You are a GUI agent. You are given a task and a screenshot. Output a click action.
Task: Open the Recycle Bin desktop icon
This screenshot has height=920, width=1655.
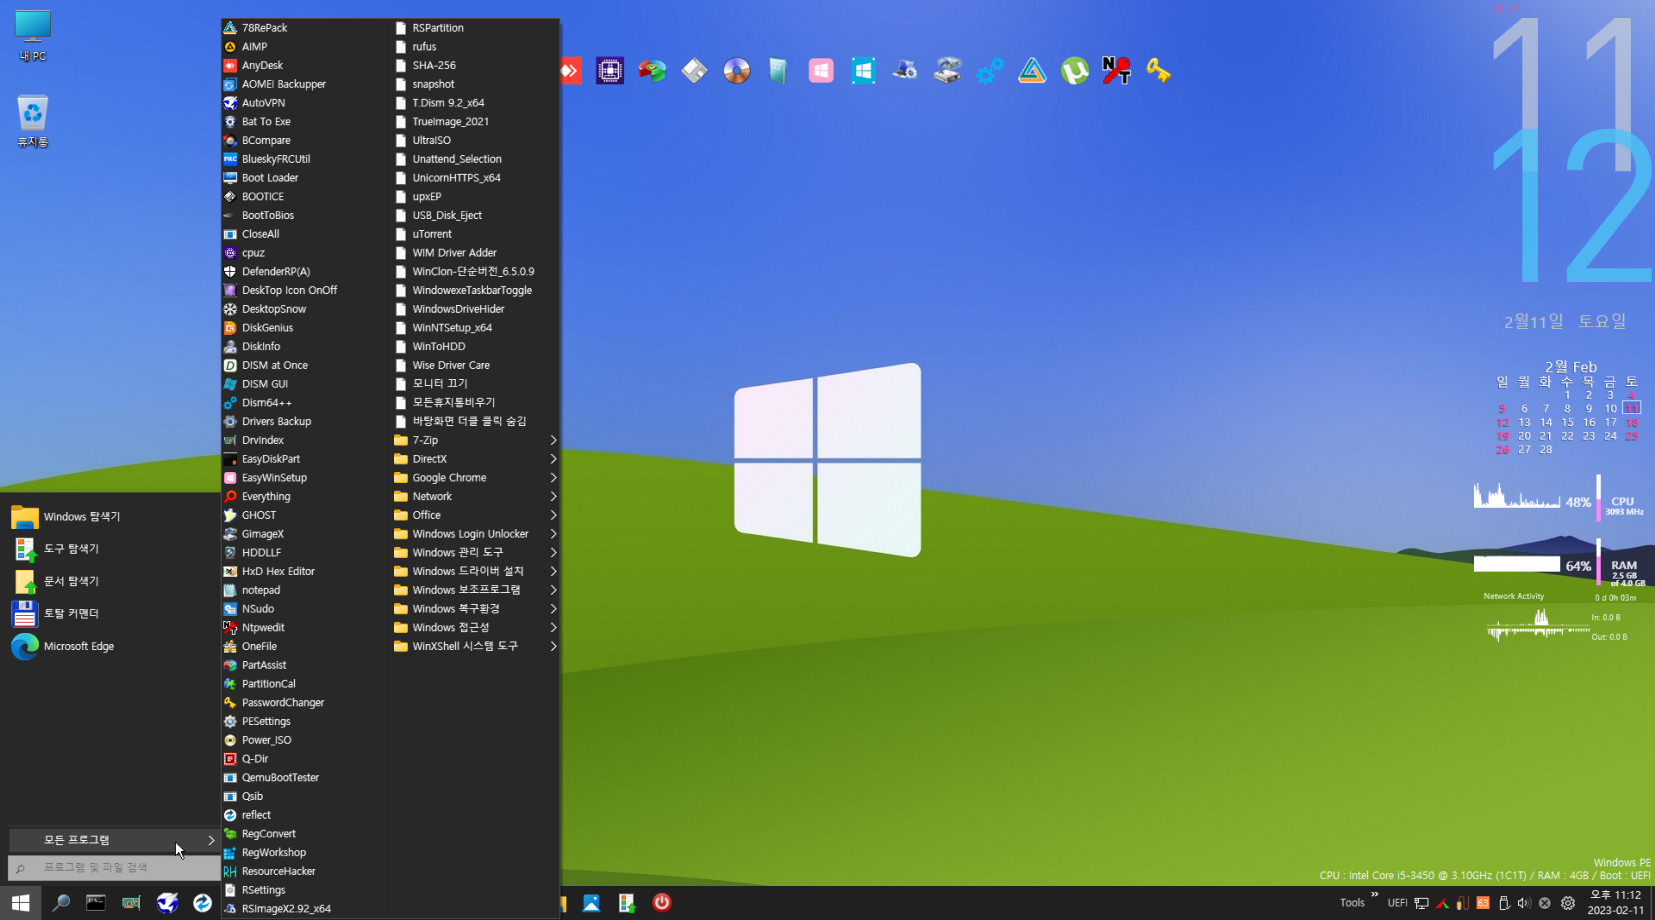33,121
